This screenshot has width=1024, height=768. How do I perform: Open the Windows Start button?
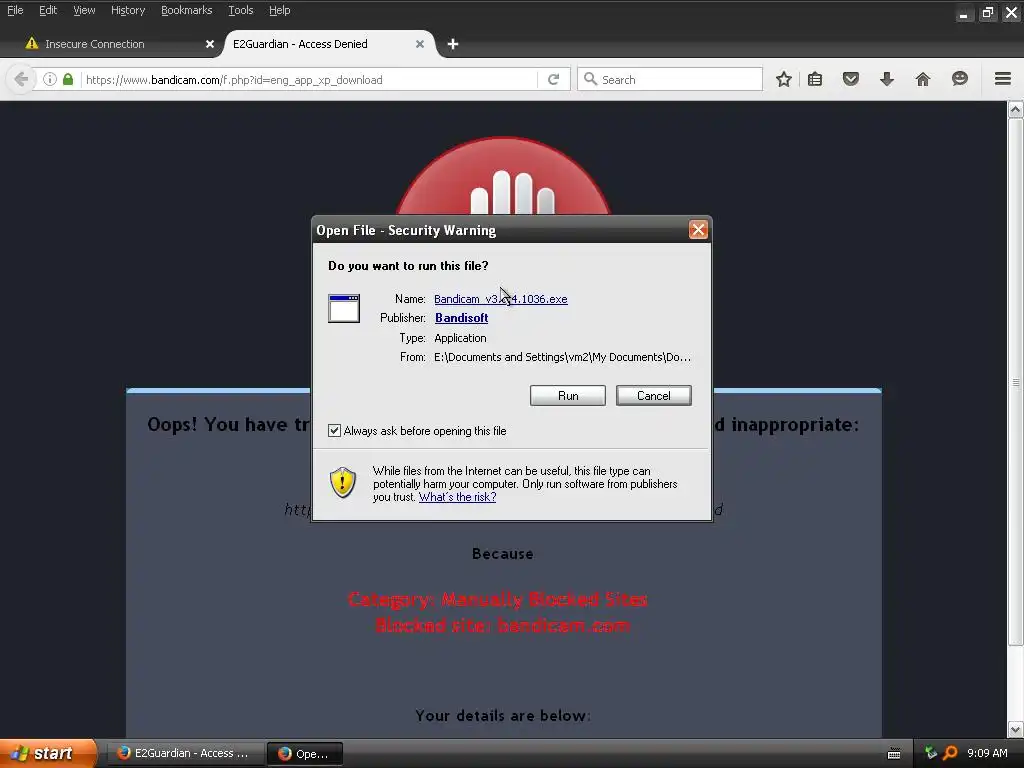[x=48, y=753]
